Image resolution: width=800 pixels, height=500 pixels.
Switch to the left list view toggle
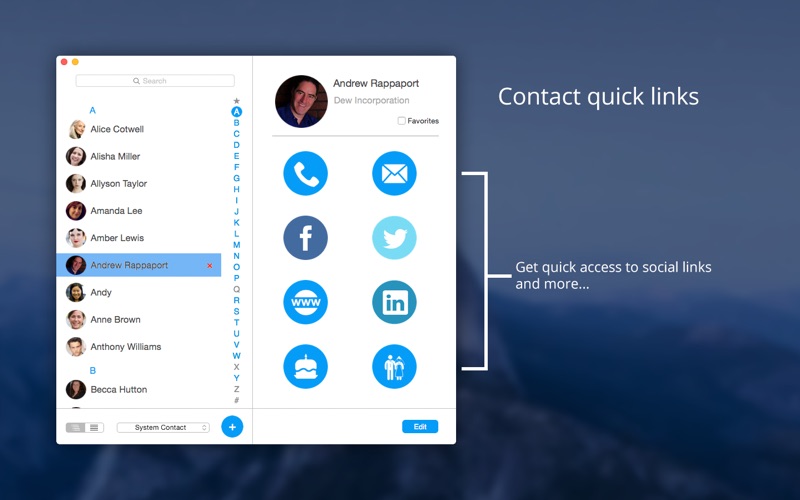pos(76,428)
